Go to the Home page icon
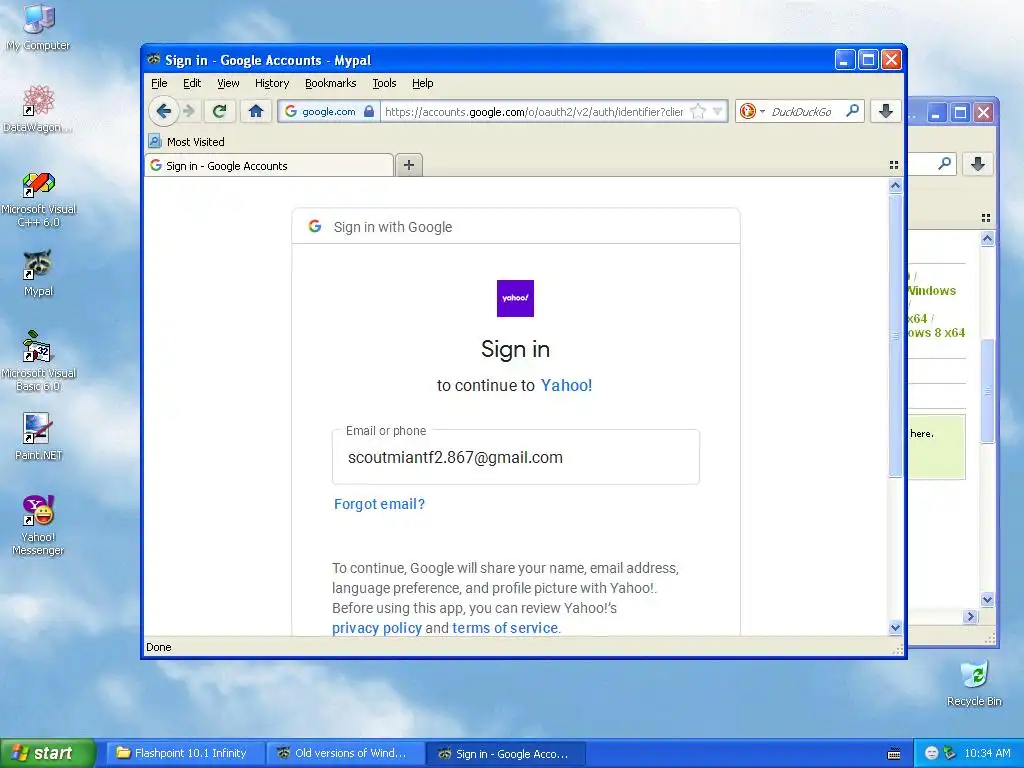The width and height of the screenshot is (1024, 768). [255, 112]
